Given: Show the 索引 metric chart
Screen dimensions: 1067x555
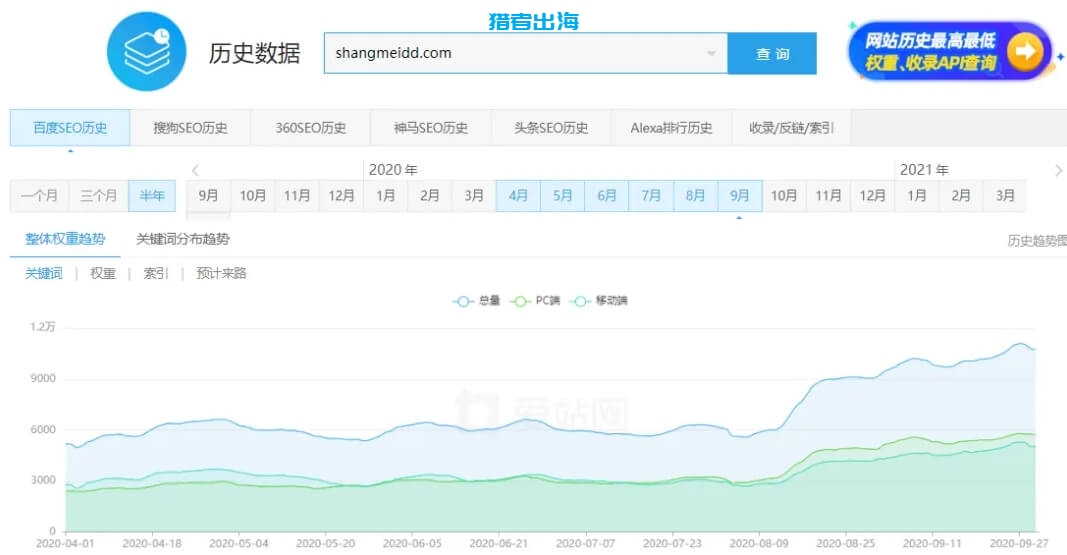Looking at the screenshot, I should point(155,273).
